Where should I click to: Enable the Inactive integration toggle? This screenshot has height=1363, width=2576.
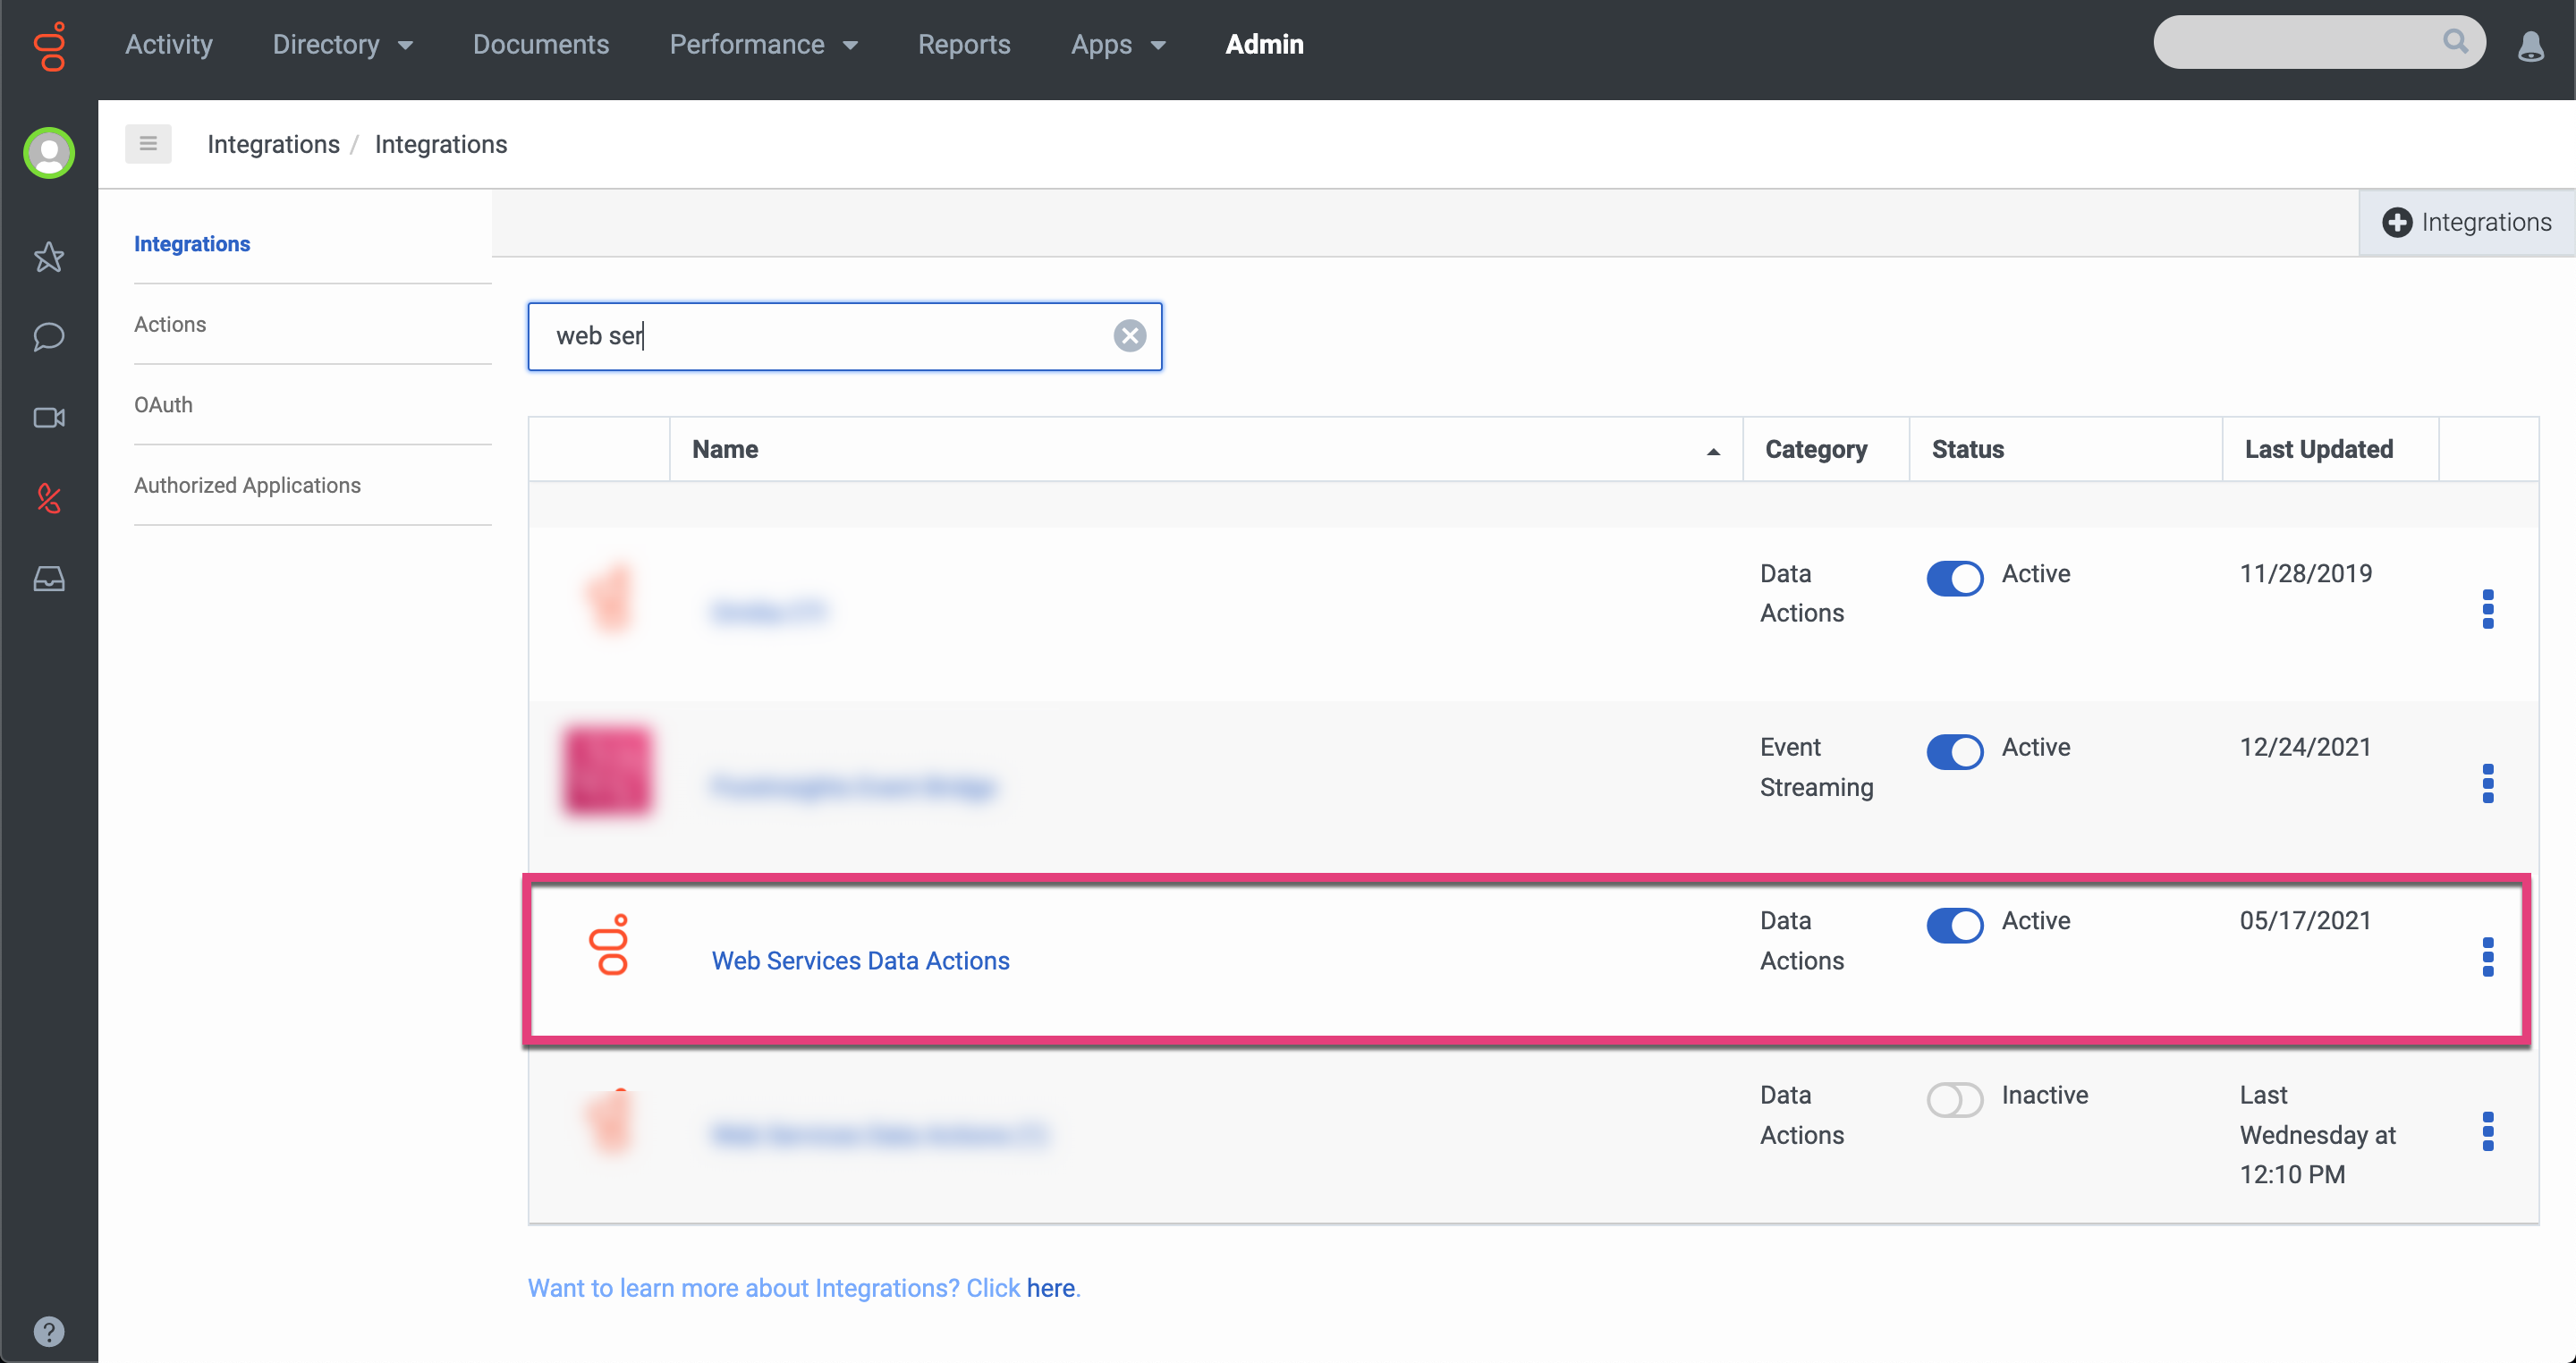pyautogui.click(x=1954, y=1099)
